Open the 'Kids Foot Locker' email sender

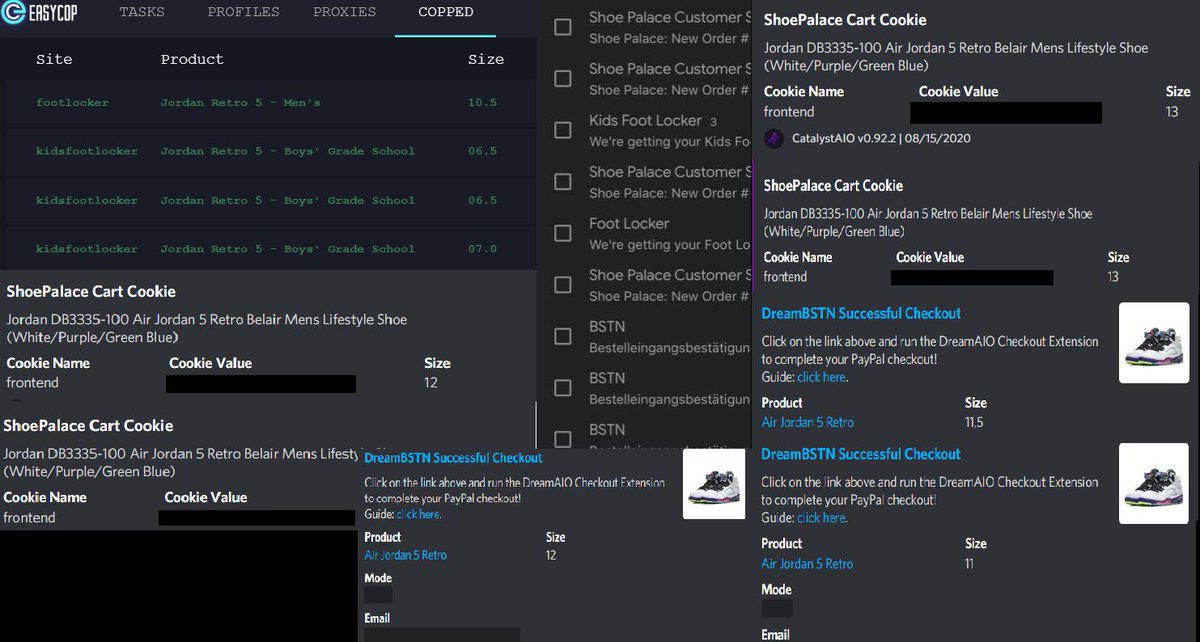click(x=646, y=120)
